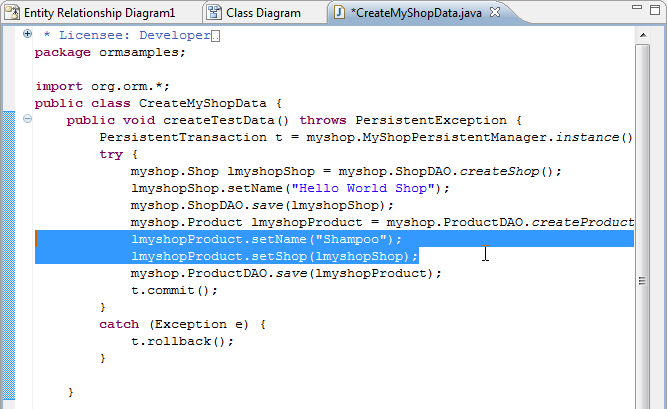This screenshot has height=409, width=667.
Task: Expand the folded license comment
Action: pyautogui.click(x=27, y=34)
